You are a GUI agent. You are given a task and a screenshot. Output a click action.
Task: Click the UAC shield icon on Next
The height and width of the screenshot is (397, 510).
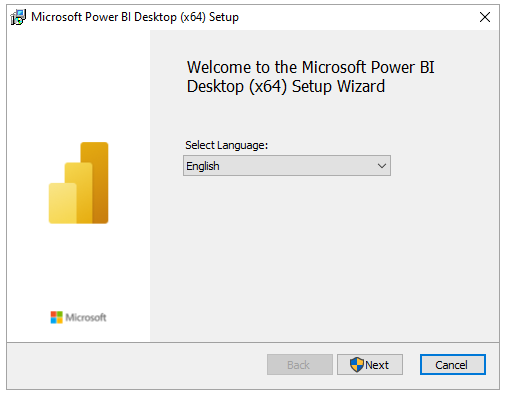pyautogui.click(x=357, y=365)
